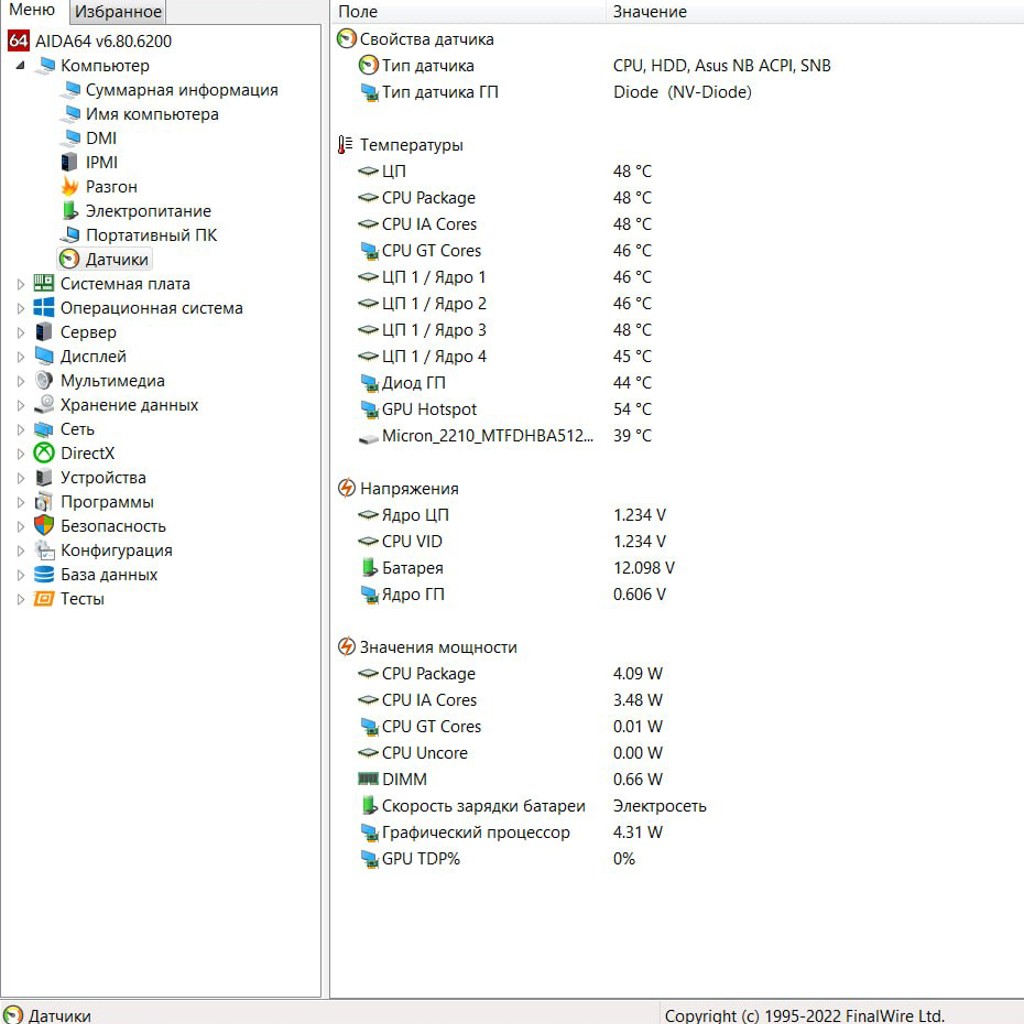
Task: Click the Системная плата motherboard icon
Action: [44, 283]
